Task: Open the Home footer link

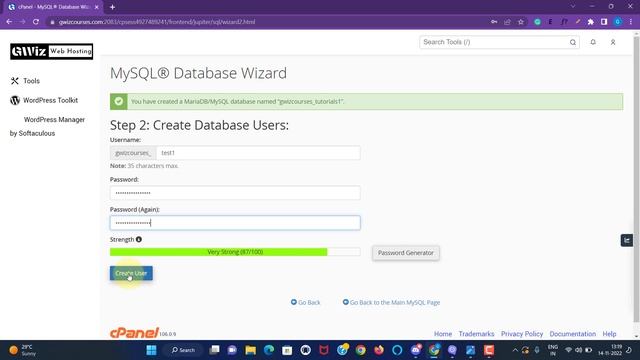Action: pyautogui.click(x=443, y=334)
